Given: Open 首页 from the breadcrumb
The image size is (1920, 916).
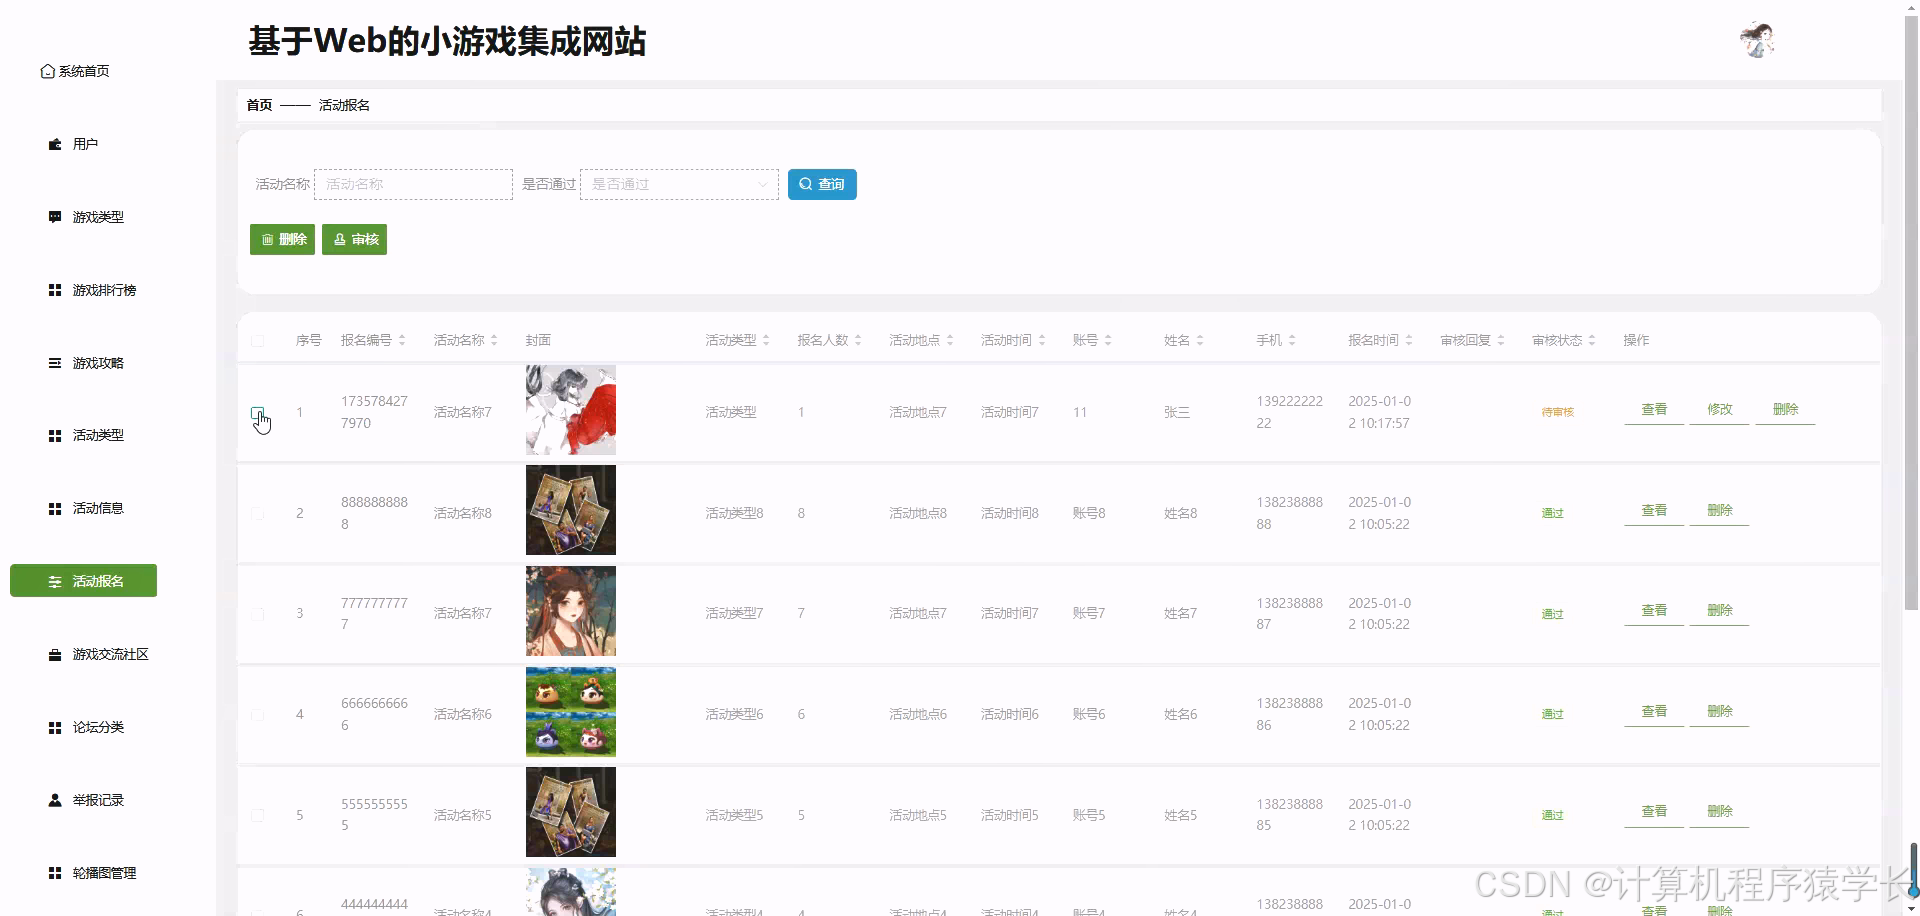Looking at the screenshot, I should 259,104.
